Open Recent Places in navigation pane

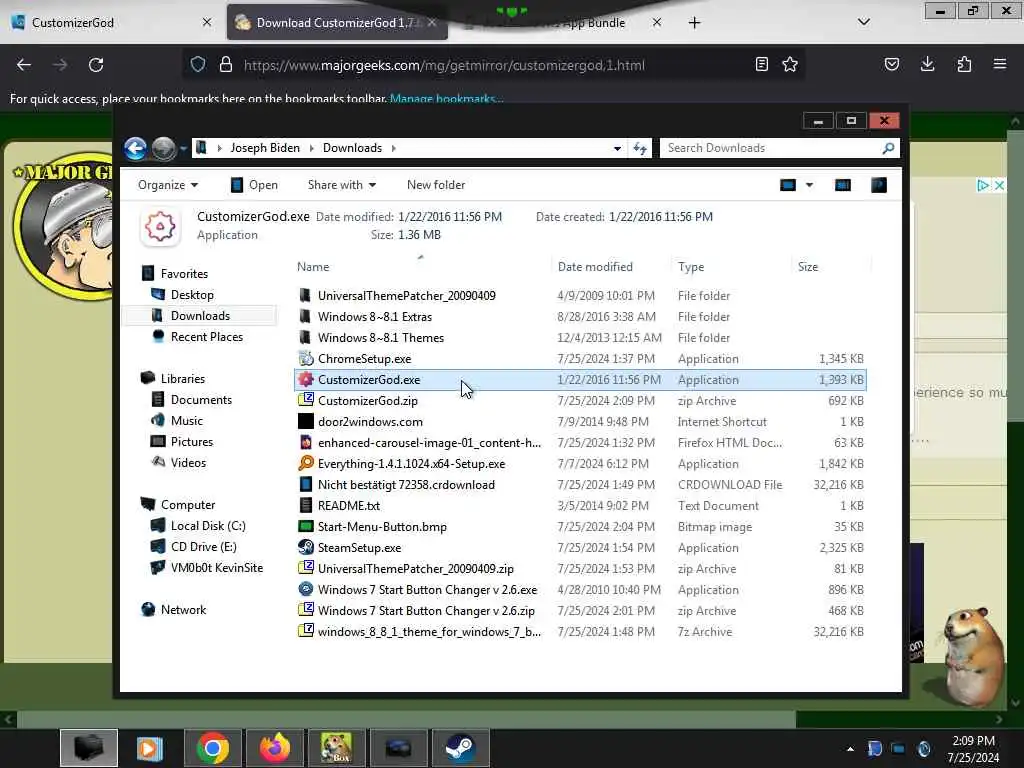click(x=206, y=337)
